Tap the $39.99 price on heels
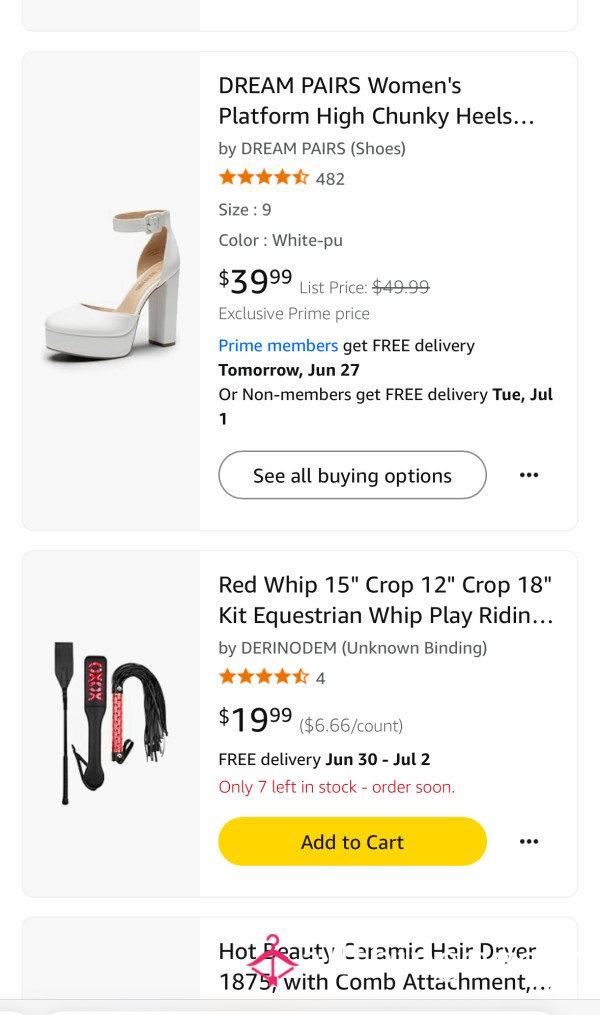Image resolution: width=600 pixels, height=1015 pixels. (255, 281)
